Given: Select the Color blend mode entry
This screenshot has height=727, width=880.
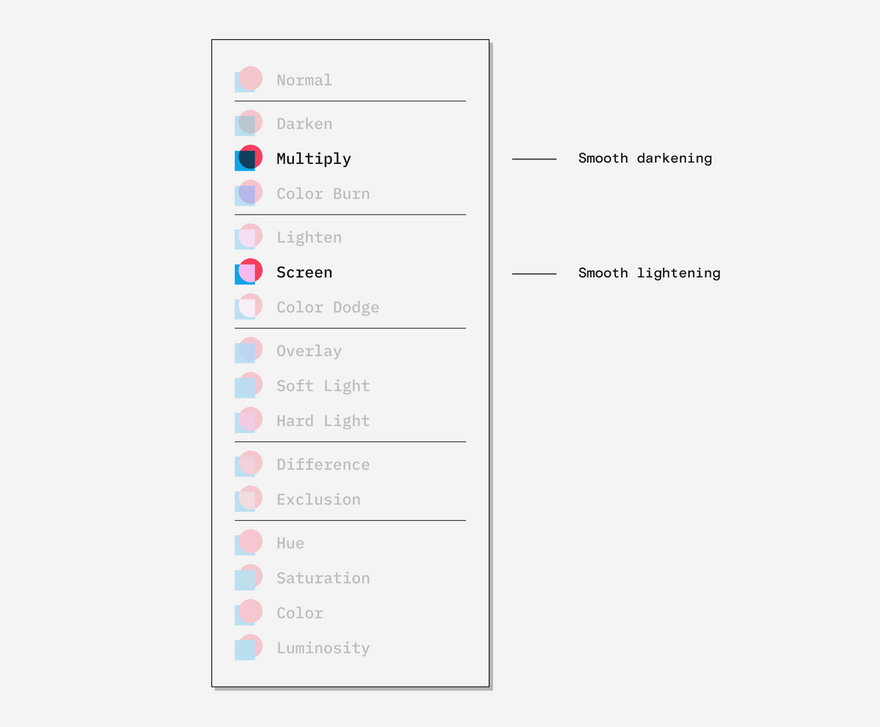Looking at the screenshot, I should [x=300, y=612].
